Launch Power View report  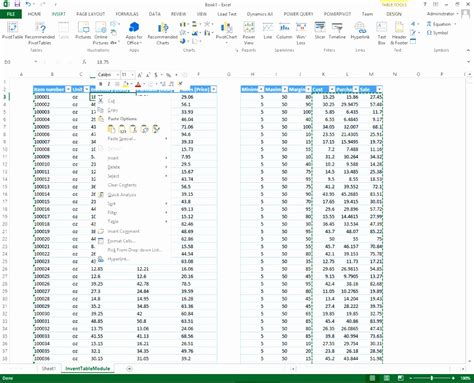click(x=249, y=33)
